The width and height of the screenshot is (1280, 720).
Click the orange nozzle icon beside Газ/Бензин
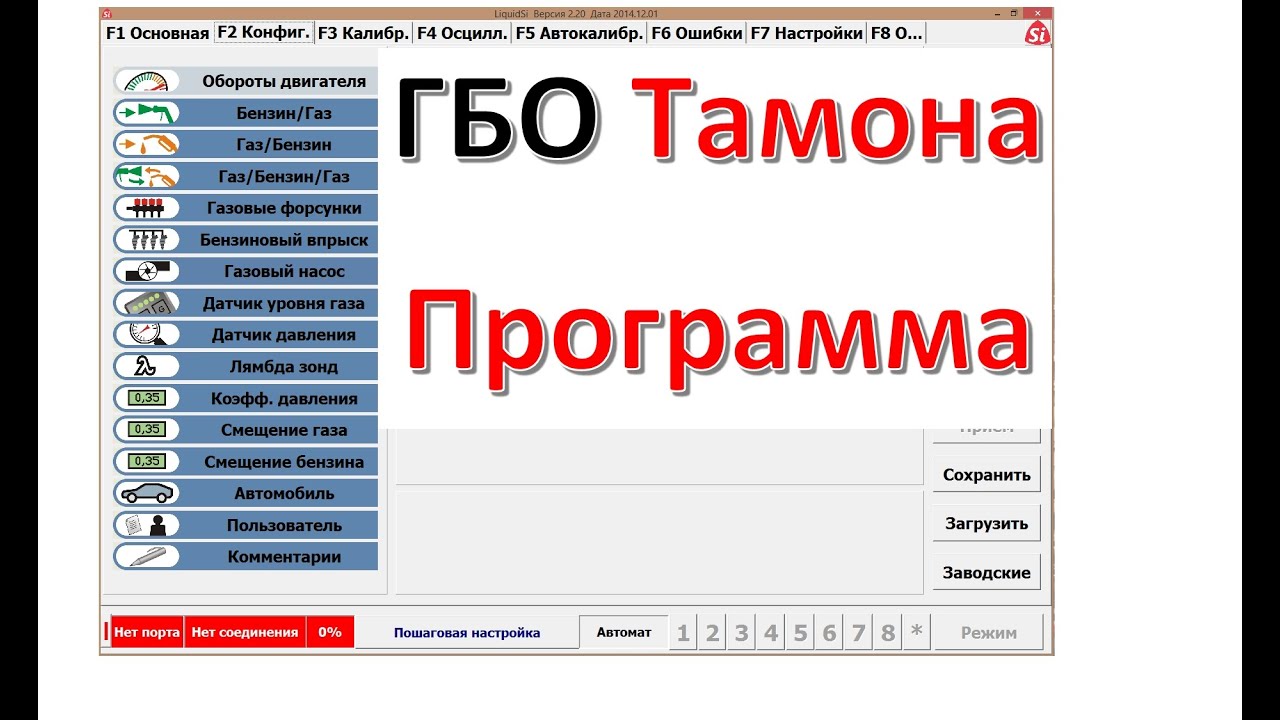tap(146, 144)
